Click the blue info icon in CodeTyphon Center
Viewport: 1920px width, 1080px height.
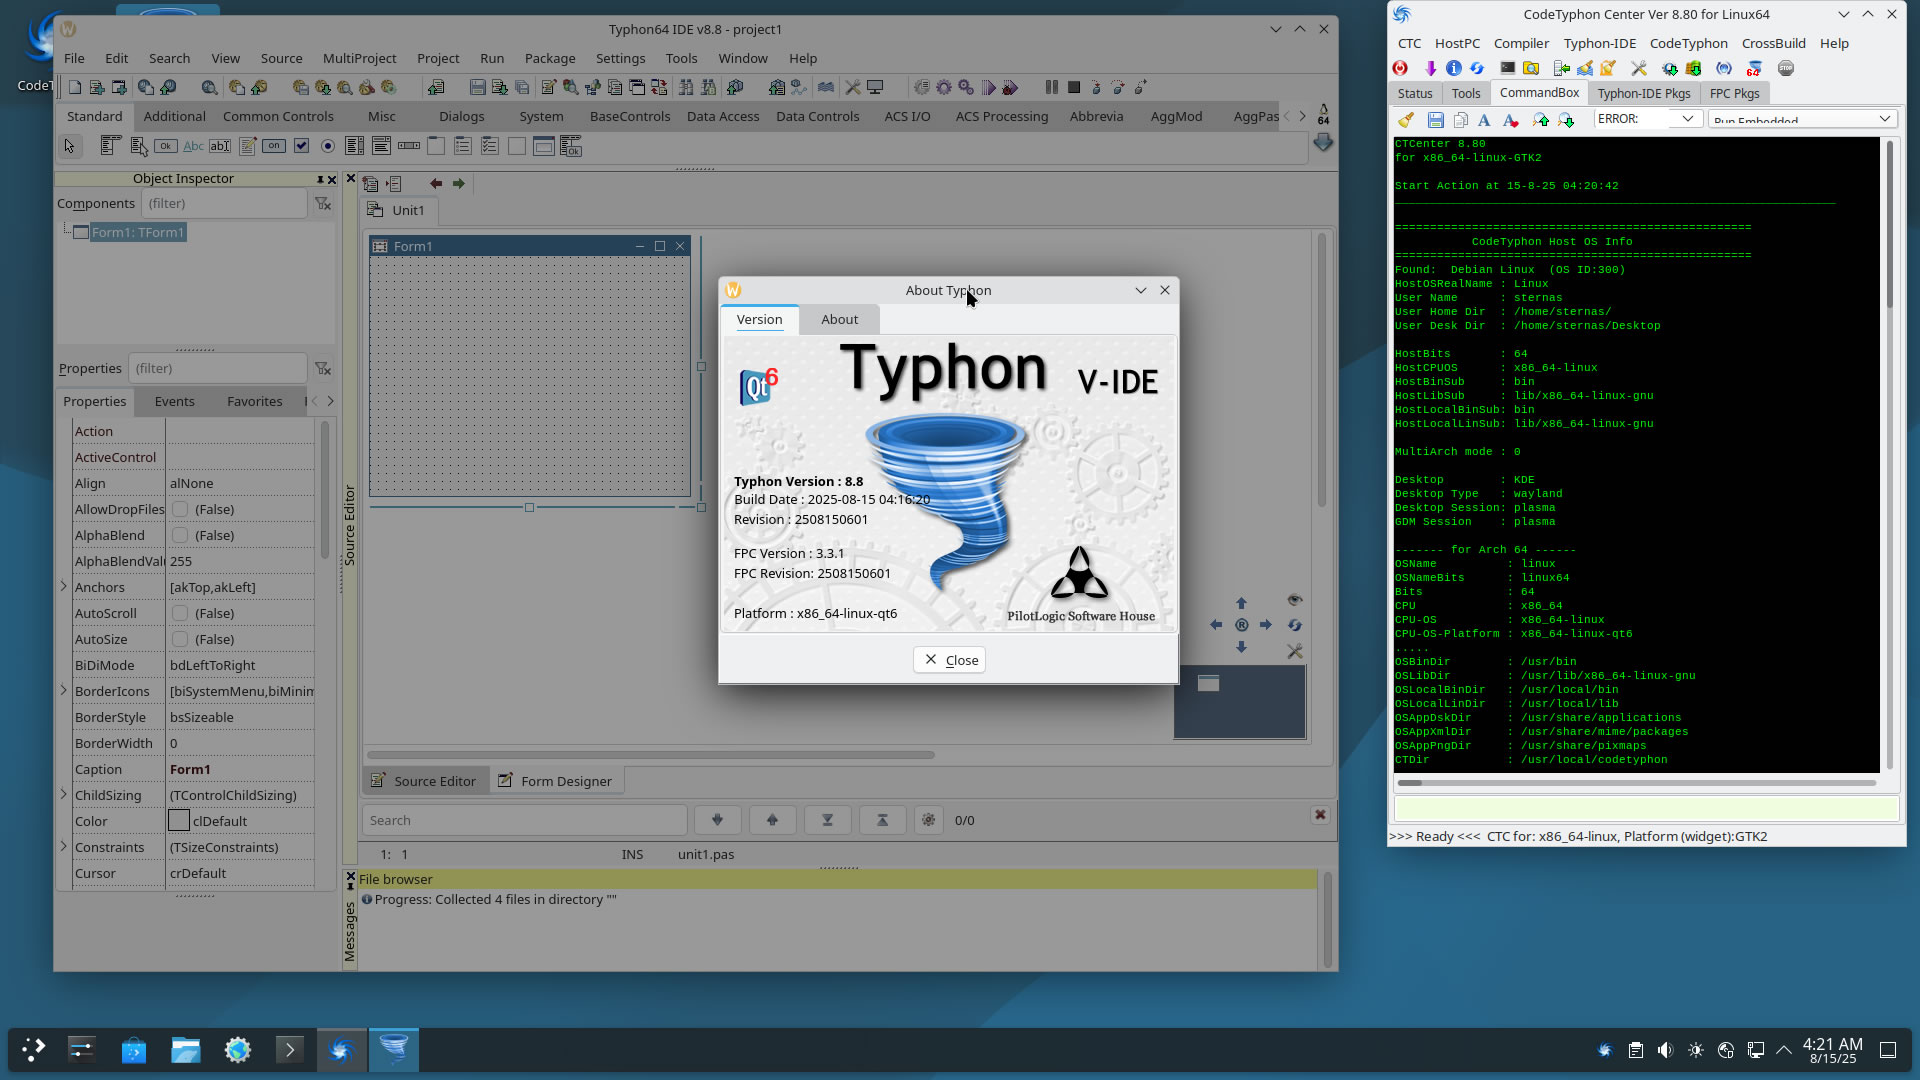1454,68
